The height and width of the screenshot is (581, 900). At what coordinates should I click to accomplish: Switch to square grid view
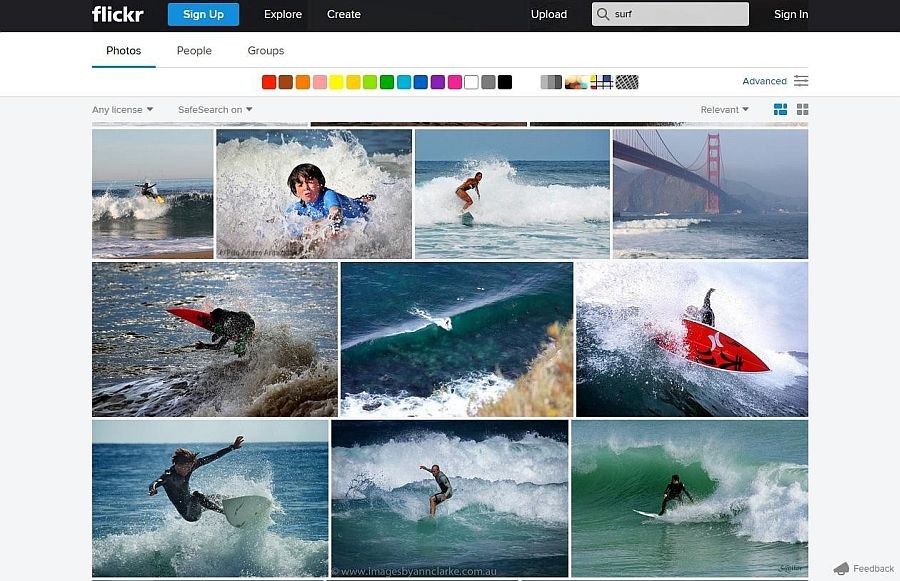(x=802, y=109)
